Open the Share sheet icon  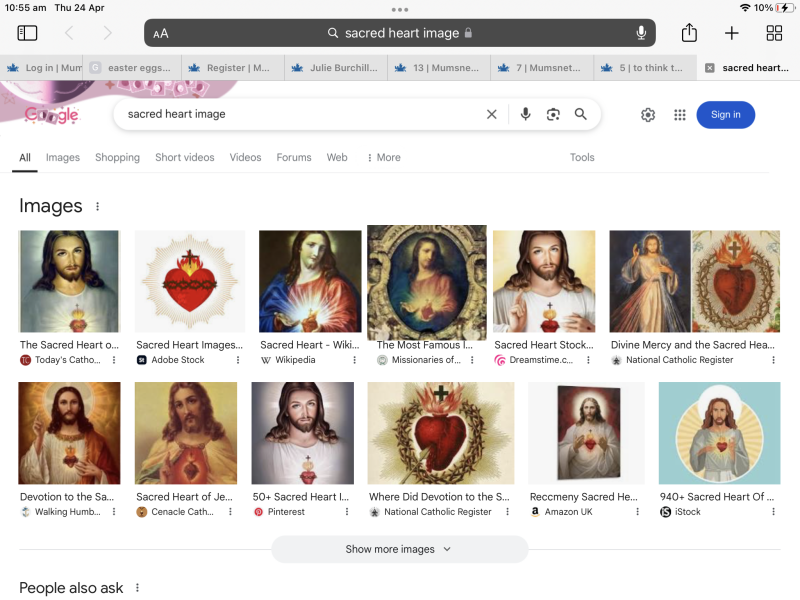click(x=689, y=33)
